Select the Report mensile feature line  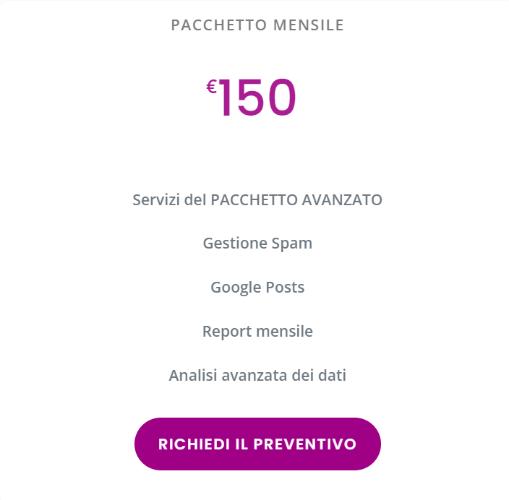(x=257, y=331)
